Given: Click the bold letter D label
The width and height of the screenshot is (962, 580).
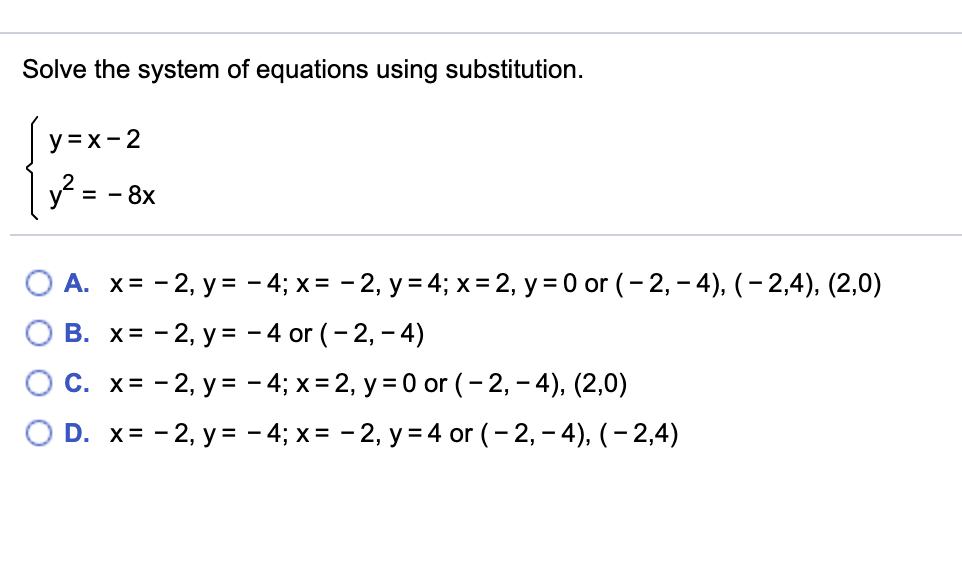Looking at the screenshot, I should [74, 432].
